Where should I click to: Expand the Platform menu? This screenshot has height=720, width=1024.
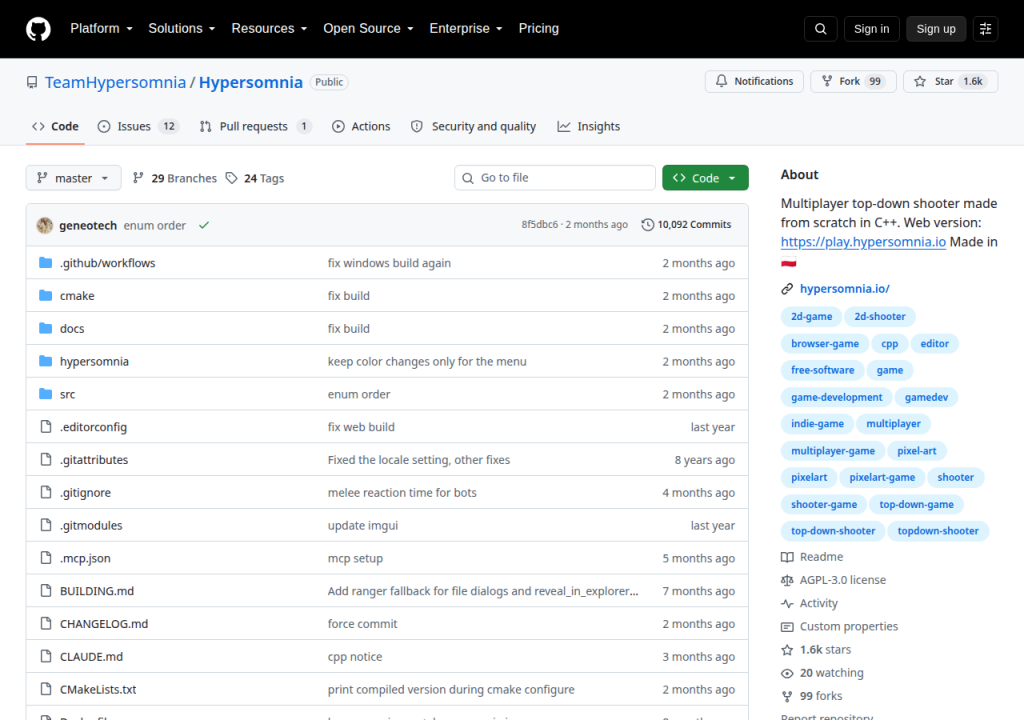coord(101,29)
